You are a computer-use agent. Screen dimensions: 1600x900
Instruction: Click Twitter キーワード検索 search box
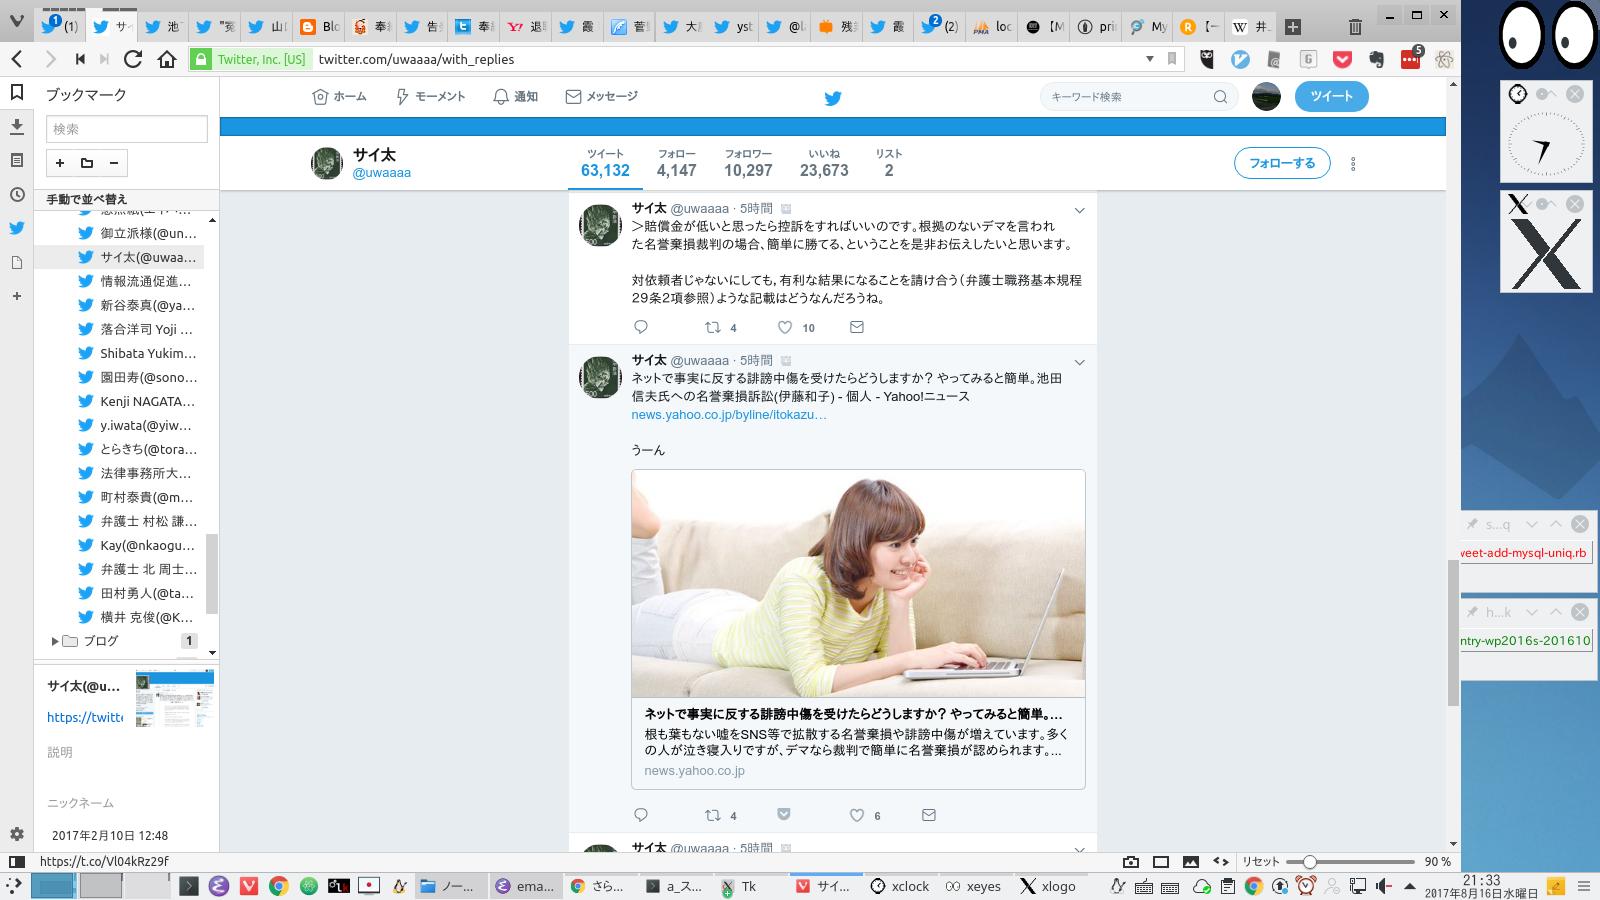click(x=1139, y=96)
